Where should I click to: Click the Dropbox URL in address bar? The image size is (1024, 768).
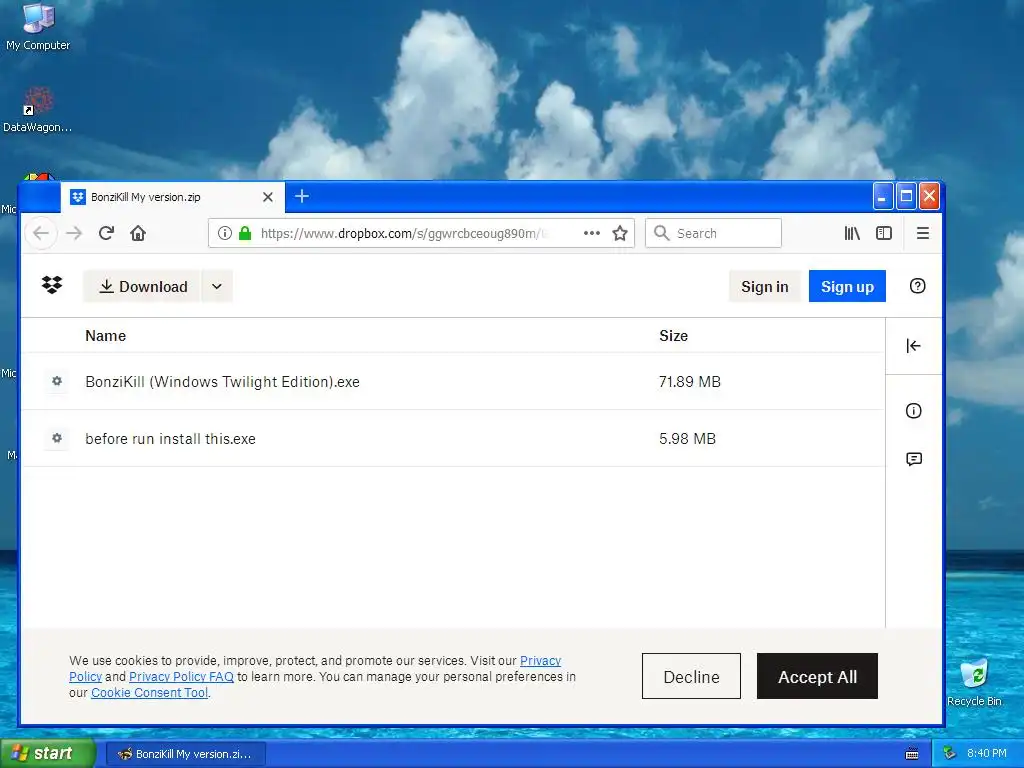(402, 233)
